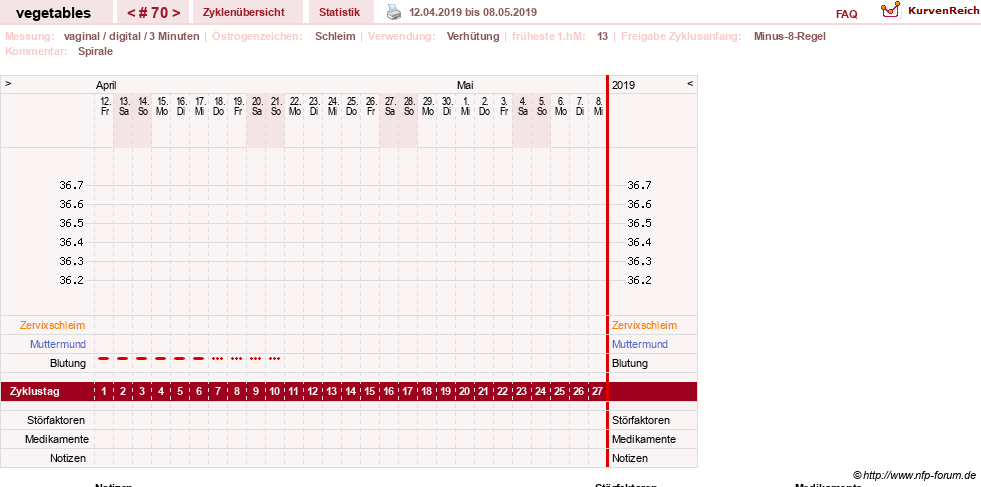Click the left '>' arrow beside April
This screenshot has height=487, width=981.
click(8, 83)
